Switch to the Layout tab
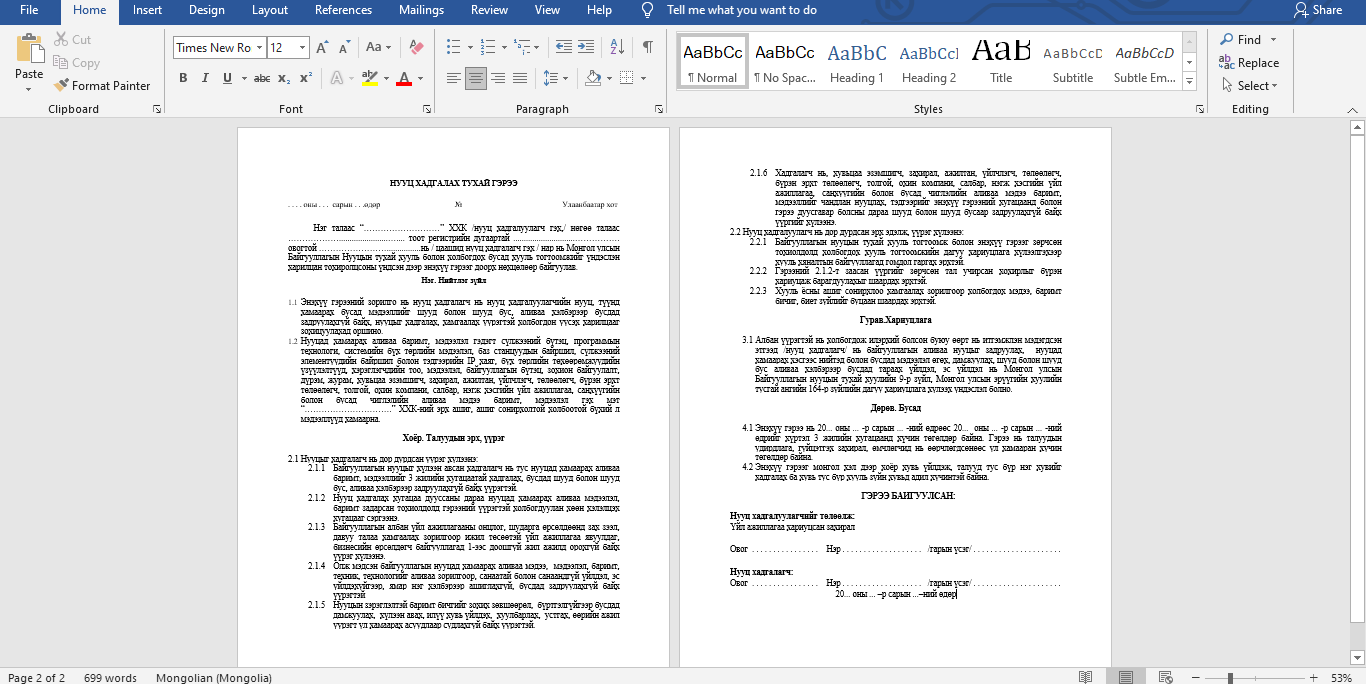Viewport: 1366px width, 684px height. coord(270,10)
